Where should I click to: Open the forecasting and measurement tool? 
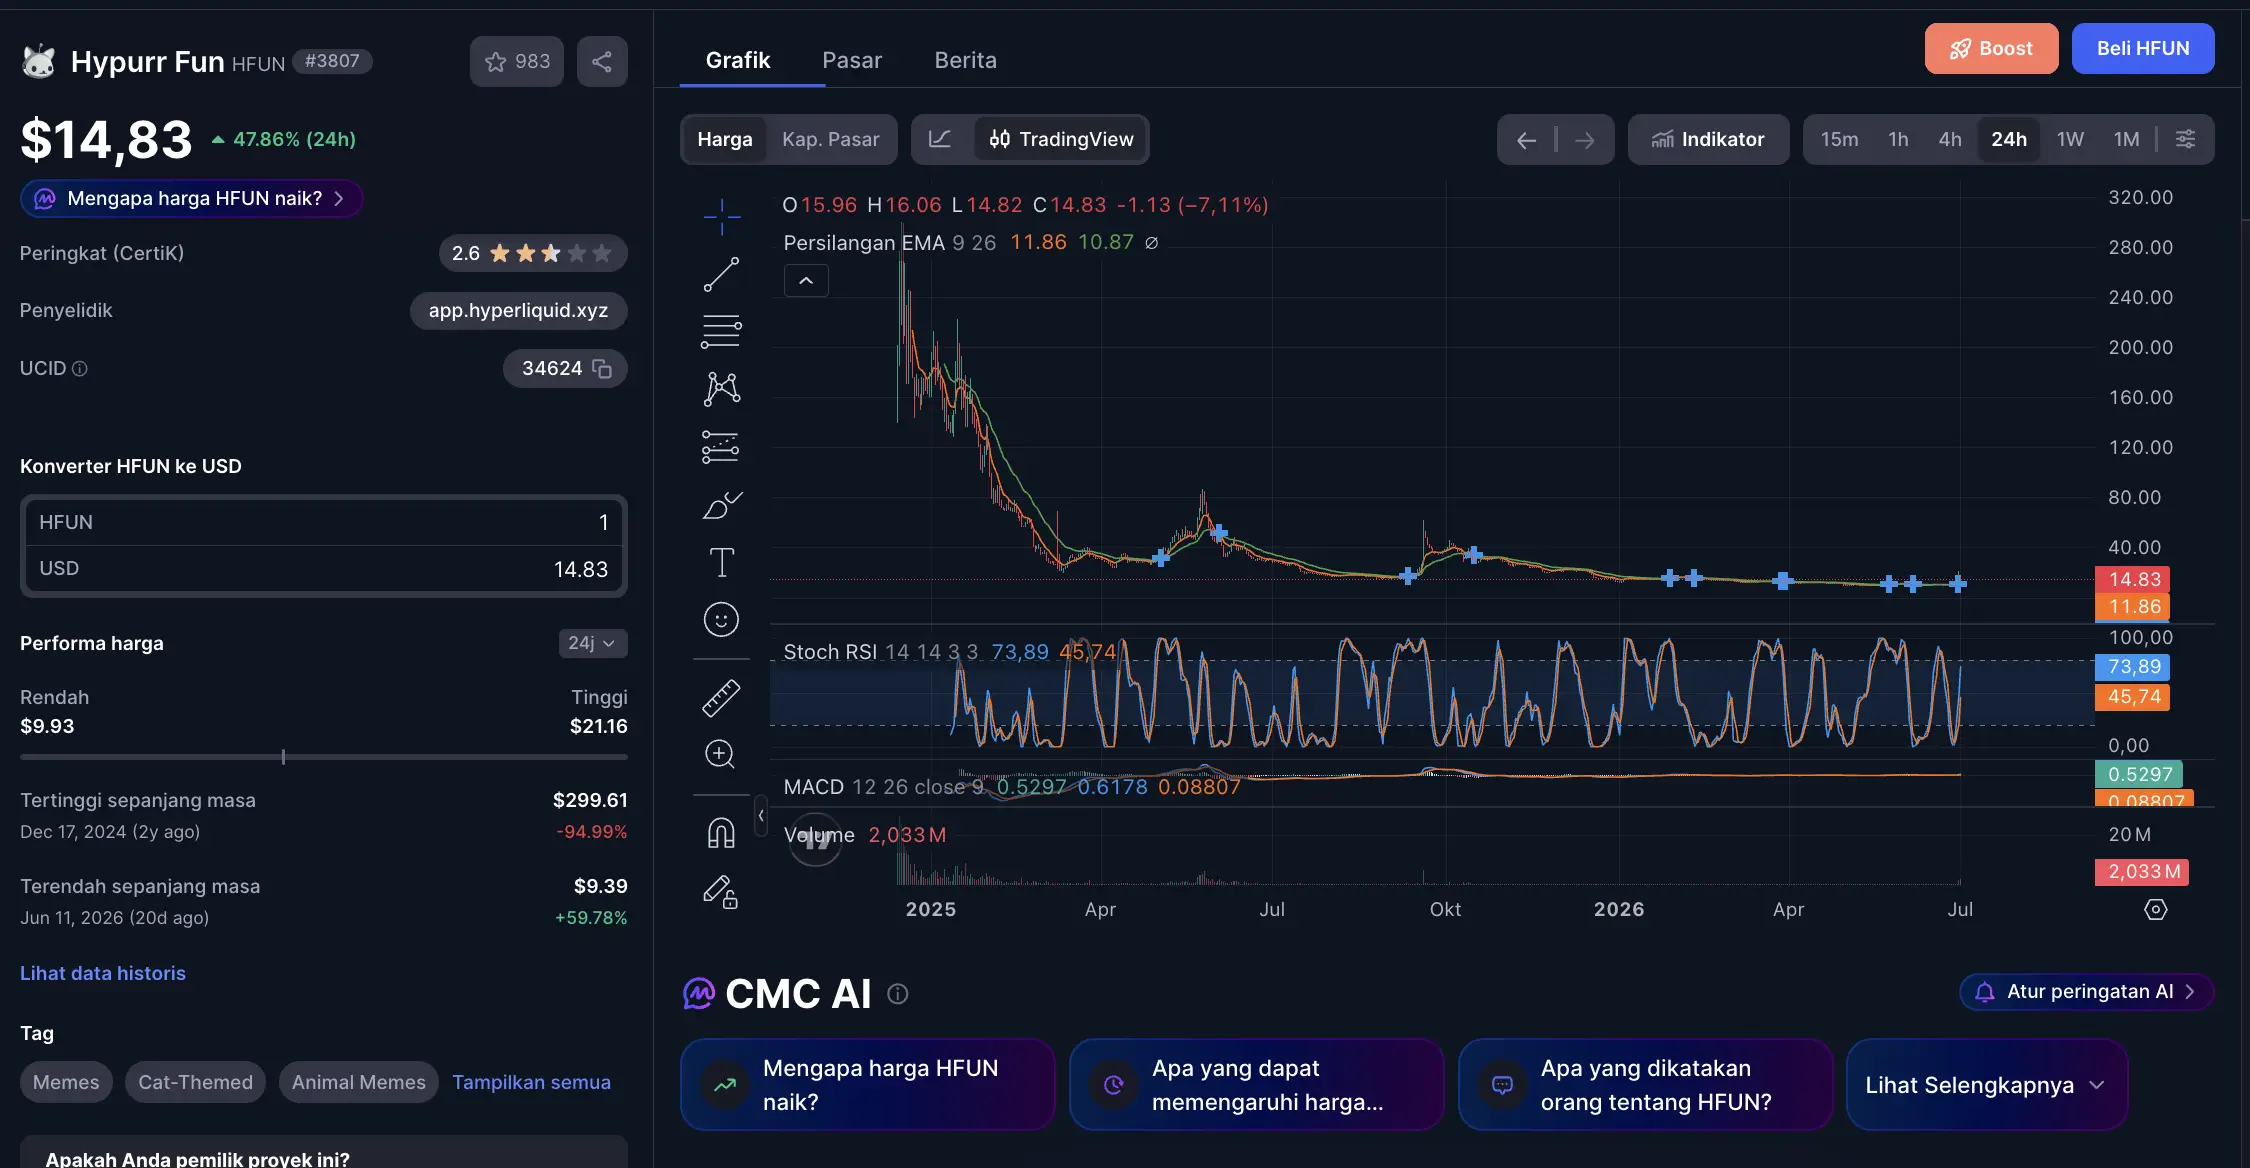click(x=721, y=447)
